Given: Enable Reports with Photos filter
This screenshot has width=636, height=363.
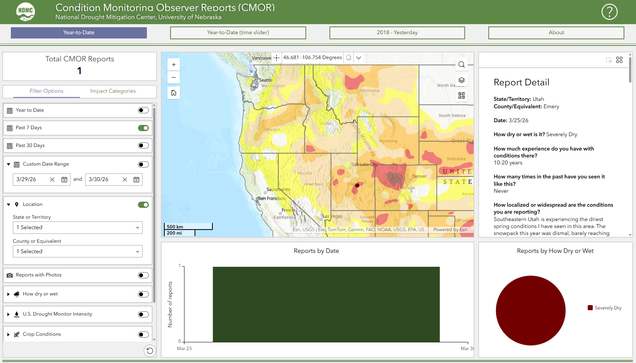Looking at the screenshot, I should pyautogui.click(x=143, y=275).
